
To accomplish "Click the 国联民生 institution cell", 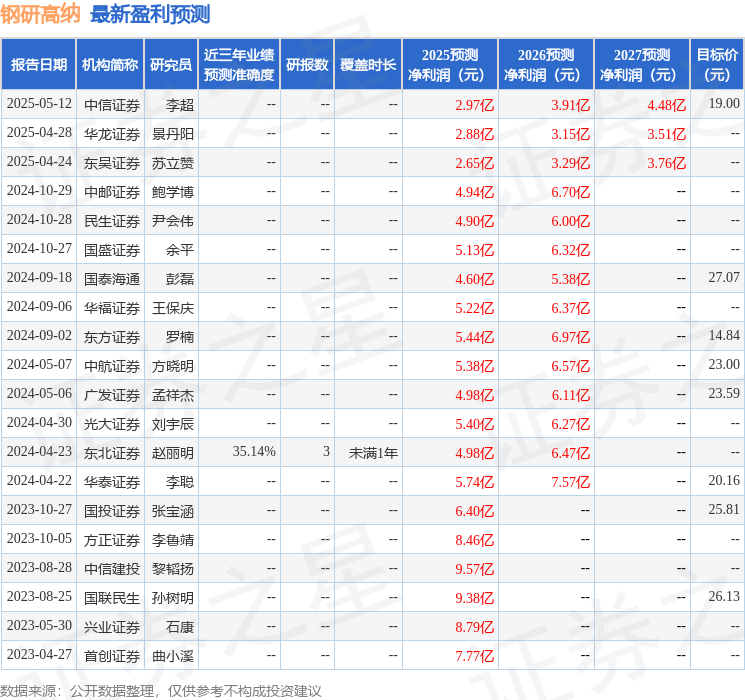I will 112,598.
